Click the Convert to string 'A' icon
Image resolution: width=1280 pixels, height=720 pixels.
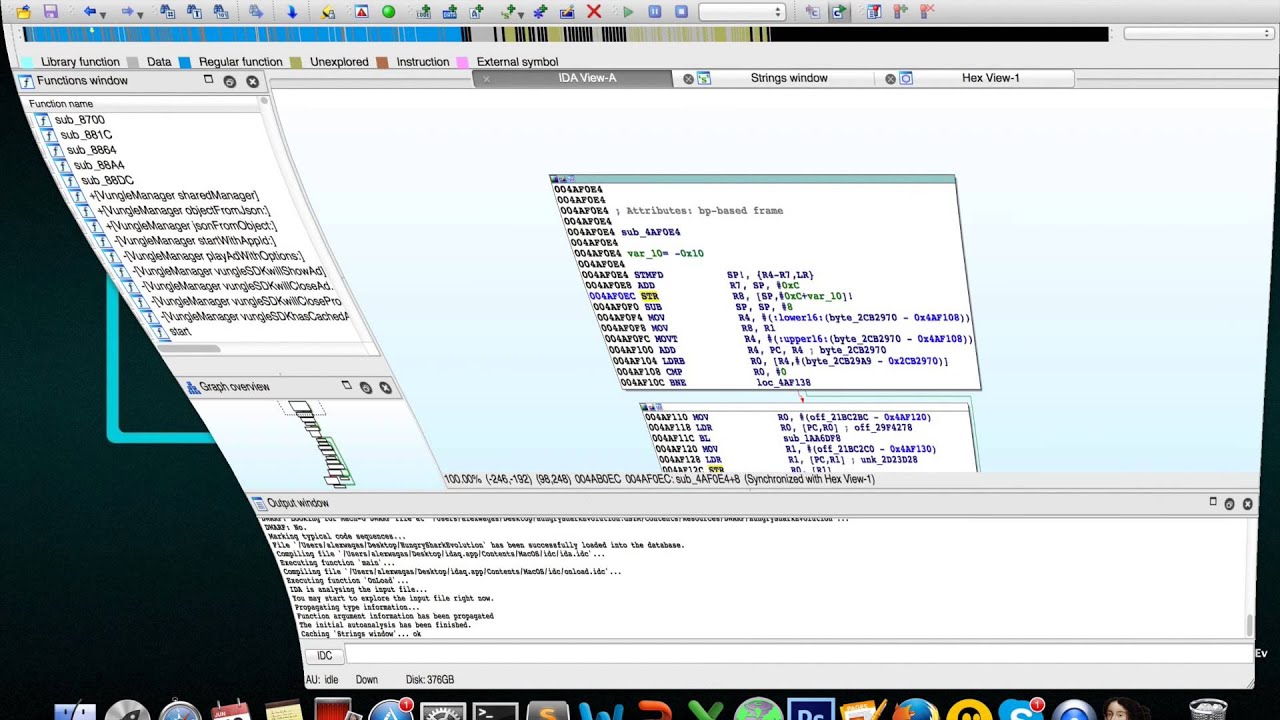pyautogui.click(x=477, y=12)
